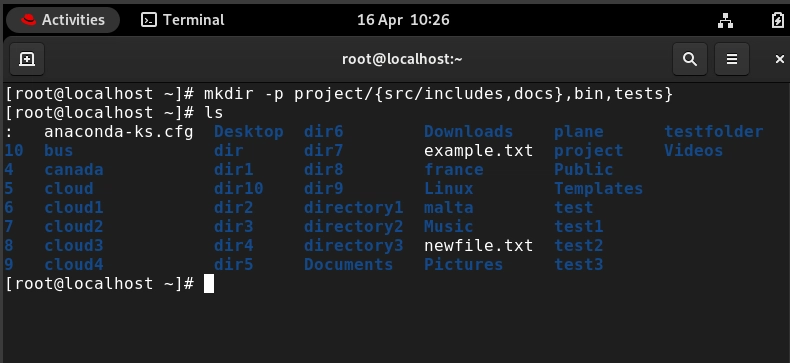
Task: Click the Red Hat logo icon
Action: pyautogui.click(x=28, y=20)
